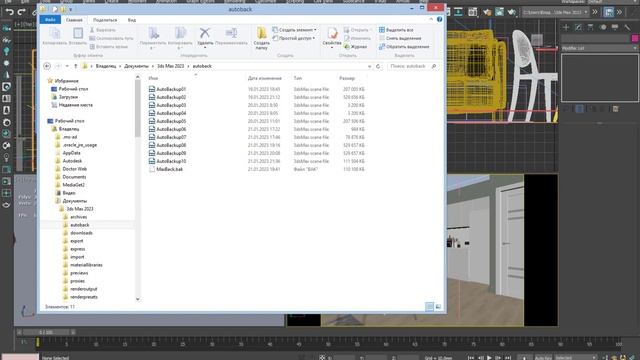The height and width of the screenshot is (360, 640).
Task: Click the 3ds Max Undo arrow
Action: (9, 11)
